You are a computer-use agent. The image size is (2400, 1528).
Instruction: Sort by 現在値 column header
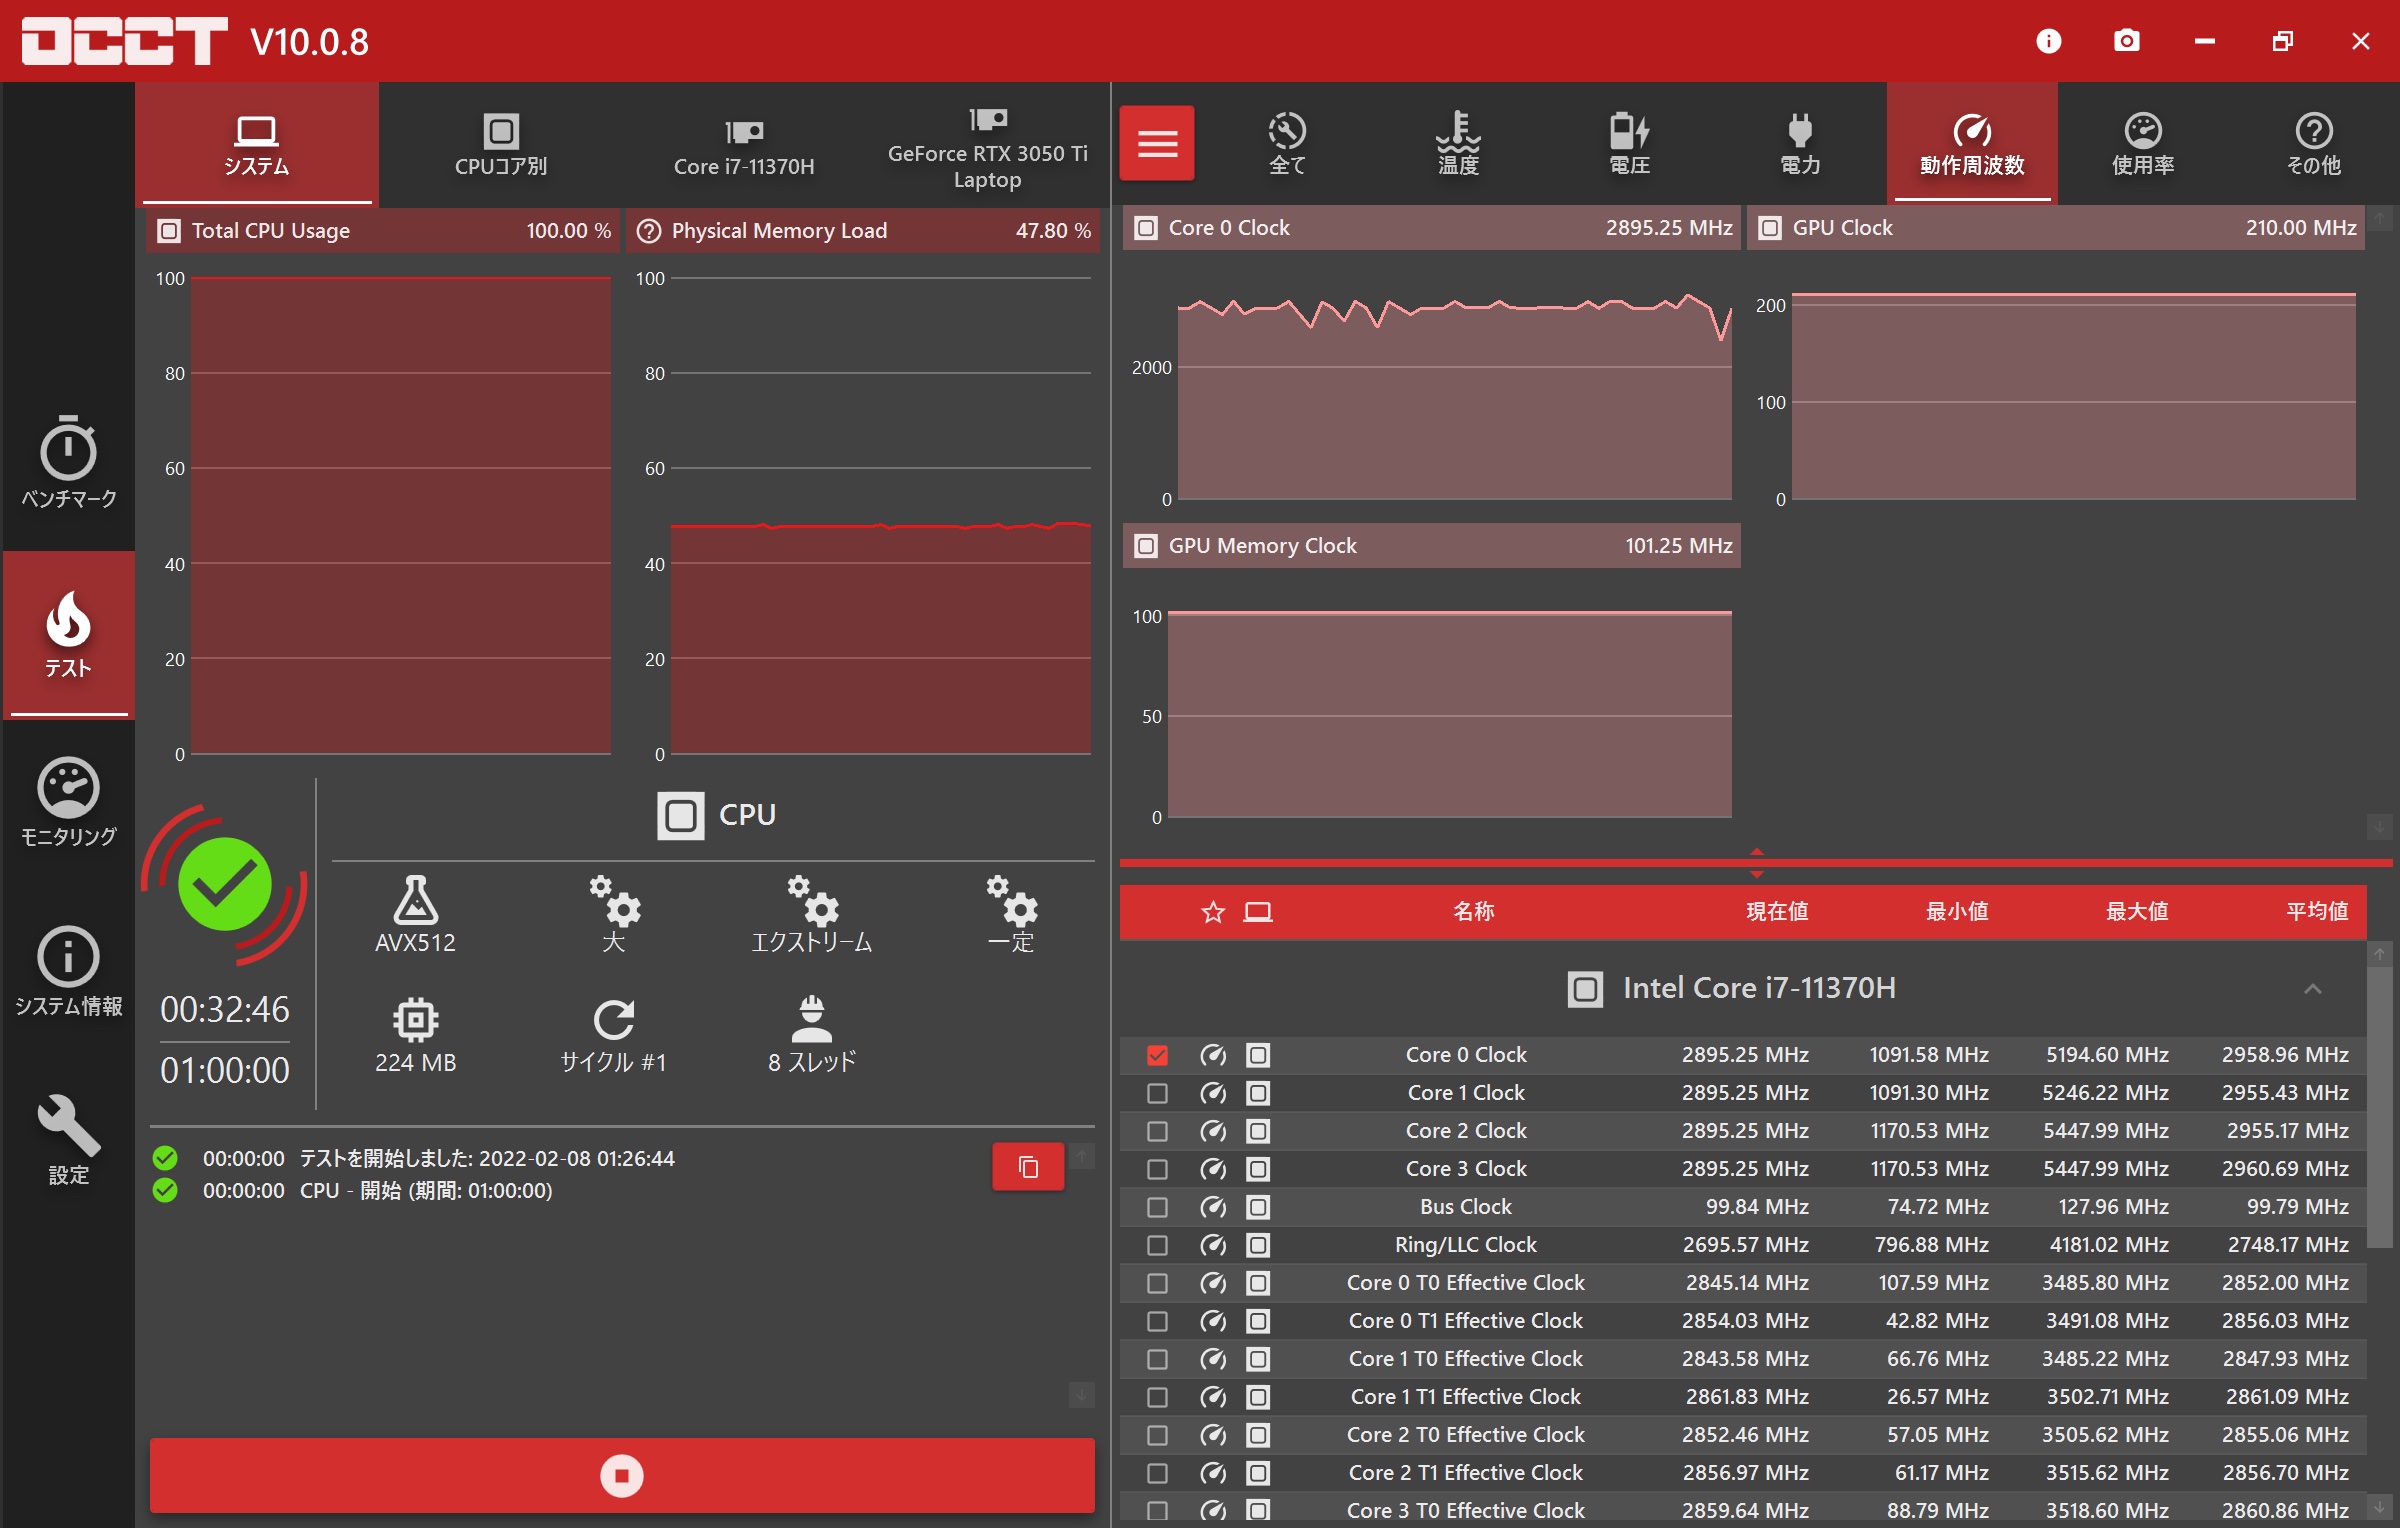point(1777,912)
